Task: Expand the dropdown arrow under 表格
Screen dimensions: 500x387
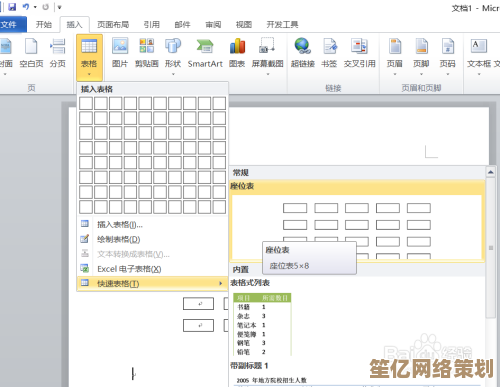Action: (x=89, y=74)
